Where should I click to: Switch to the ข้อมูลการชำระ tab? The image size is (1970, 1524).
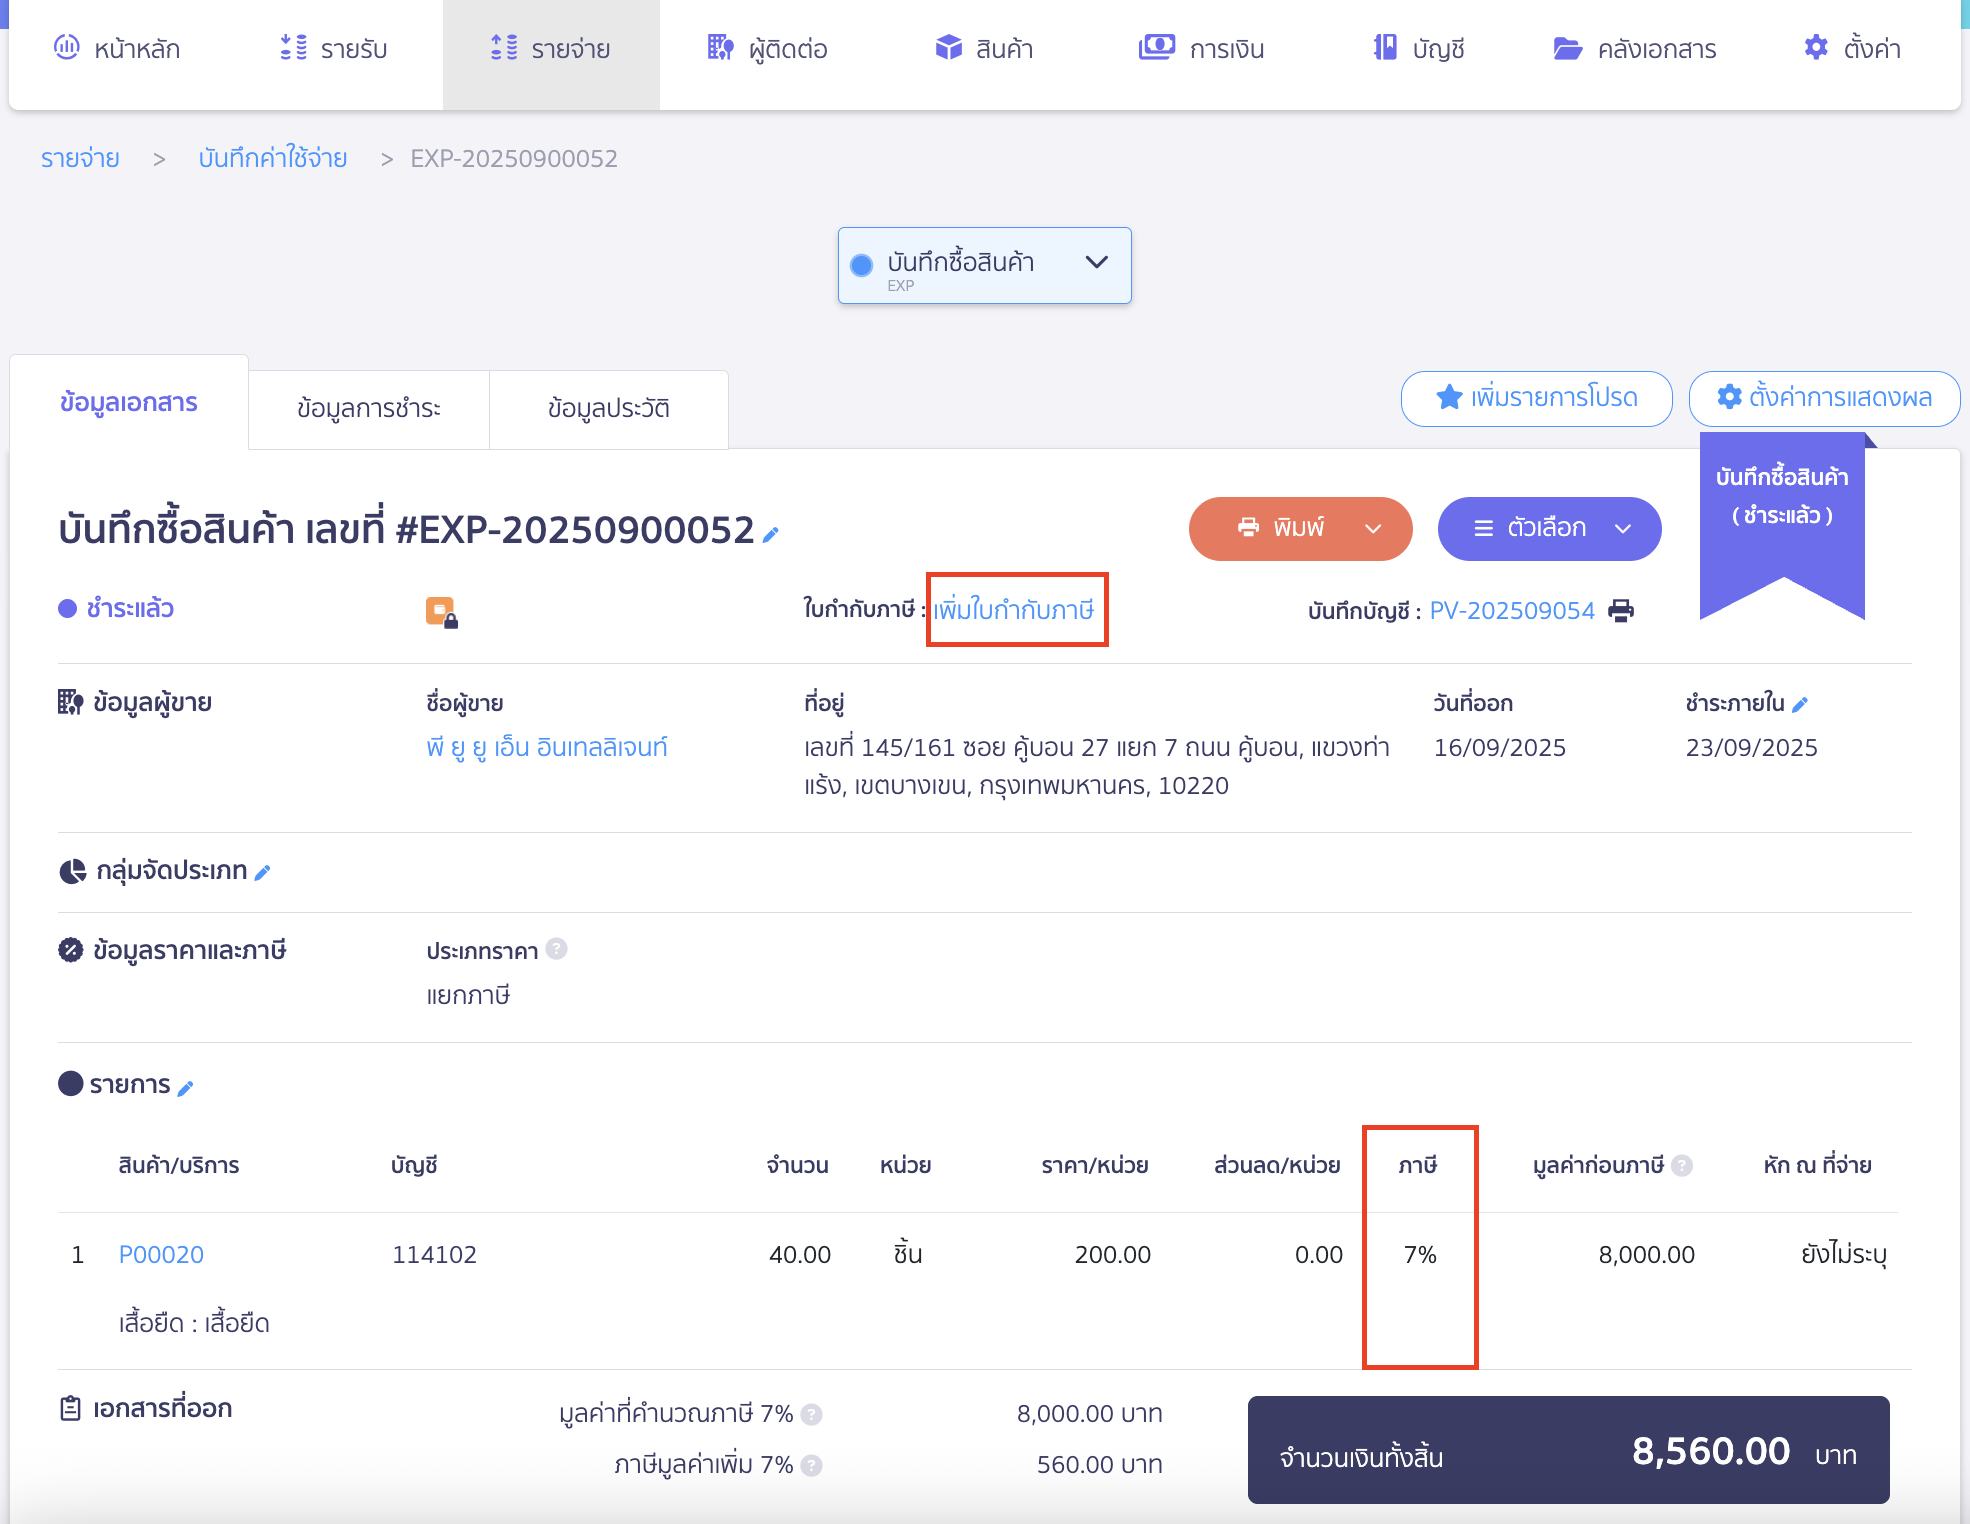pyautogui.click(x=368, y=408)
